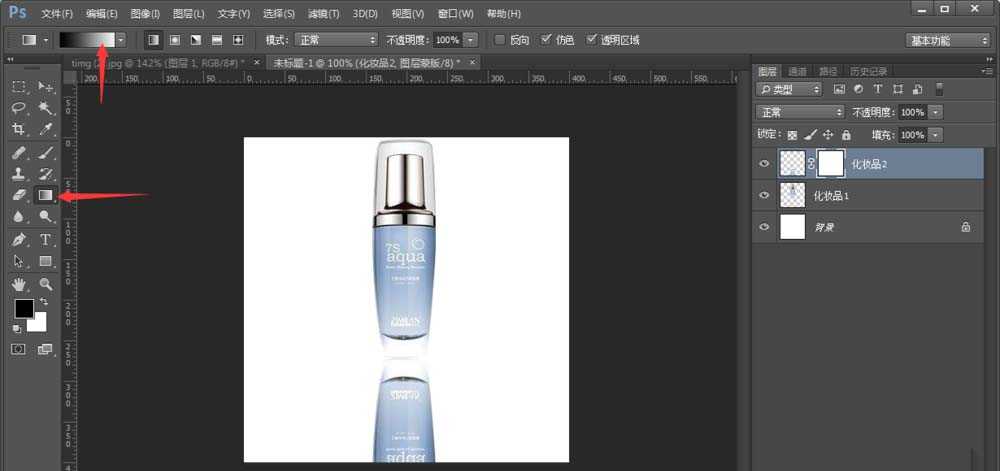
Task: Choose the radial gradient style icon
Action: (x=175, y=40)
